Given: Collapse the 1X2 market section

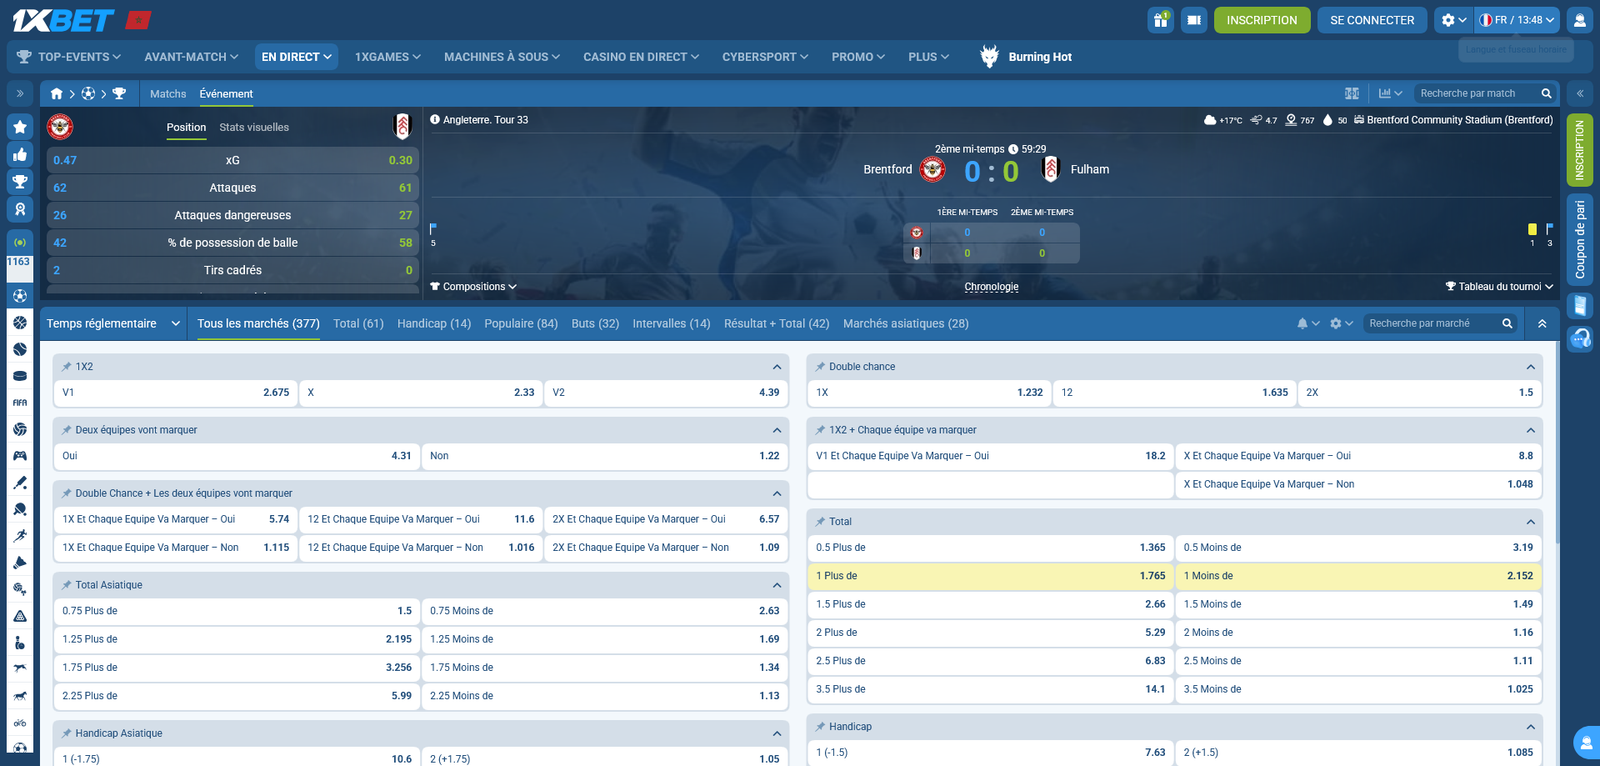Looking at the screenshot, I should pyautogui.click(x=777, y=367).
